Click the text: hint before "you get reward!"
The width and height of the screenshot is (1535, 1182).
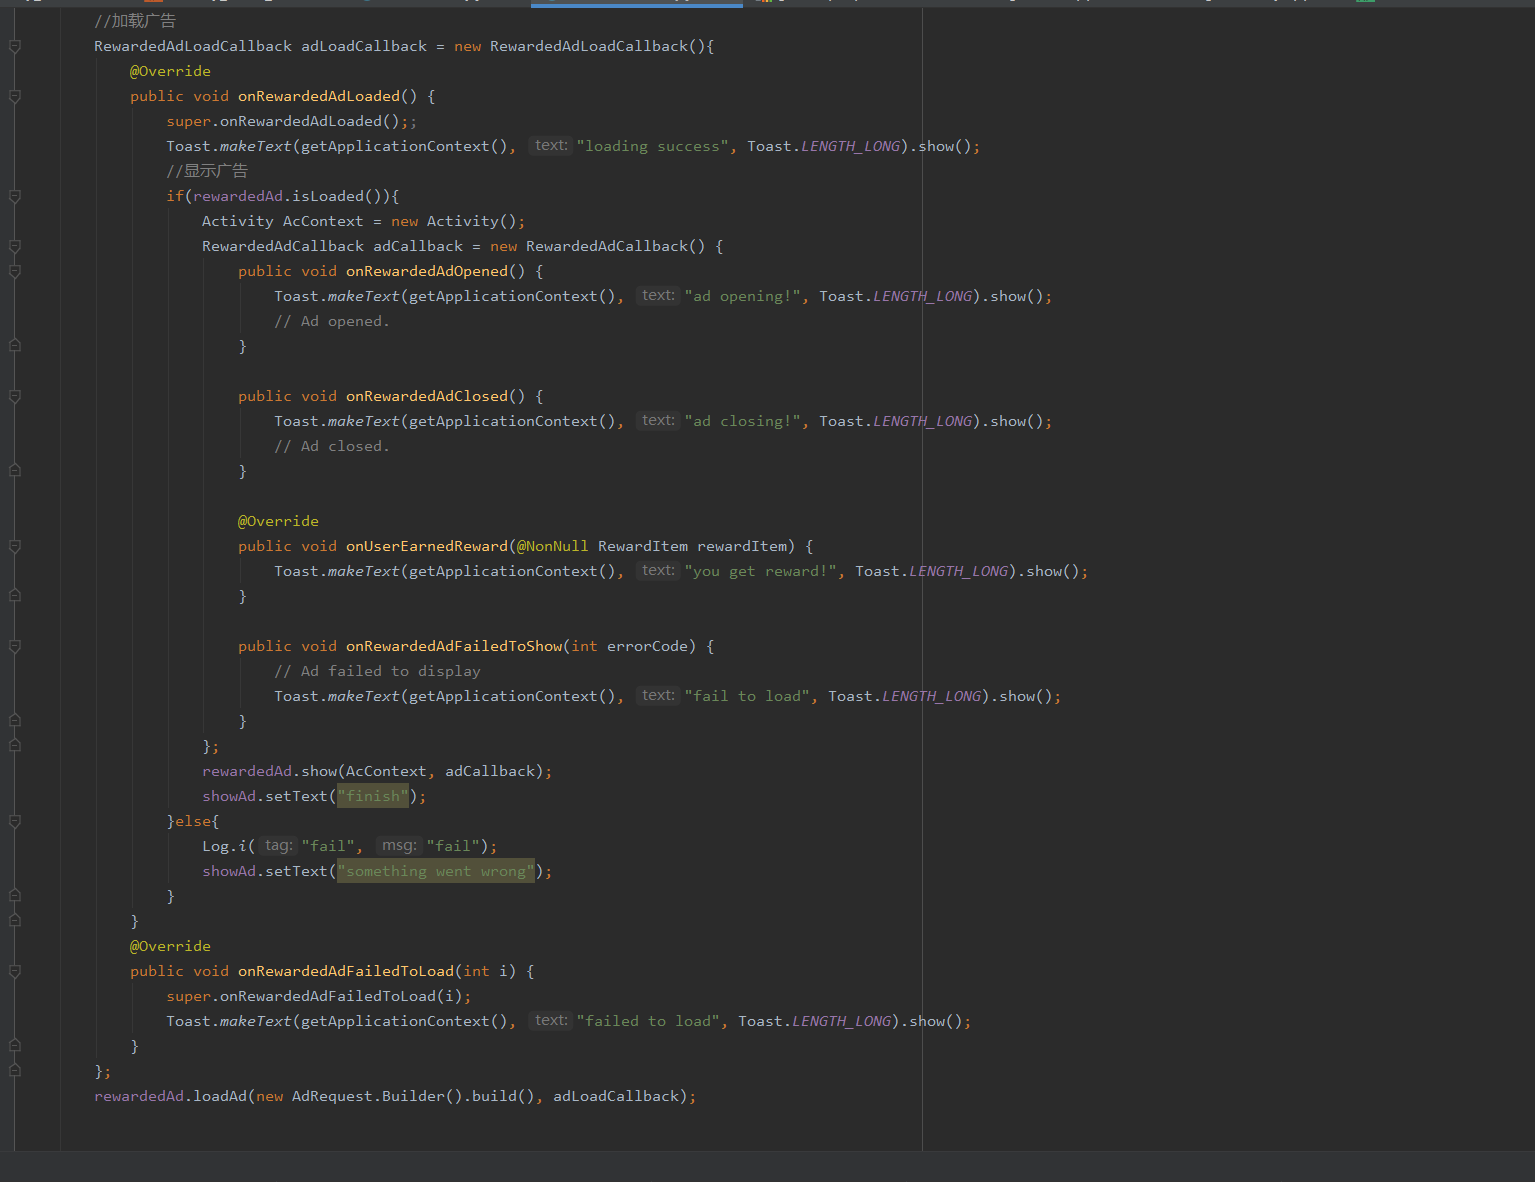click(658, 571)
